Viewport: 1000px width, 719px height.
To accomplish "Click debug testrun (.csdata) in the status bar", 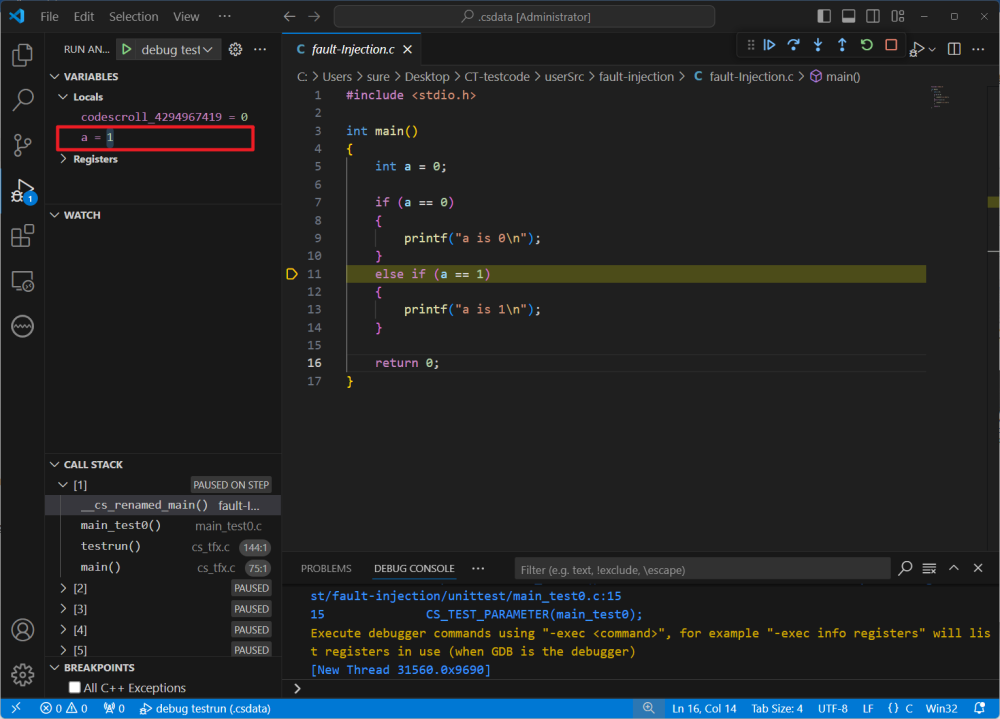I will (205, 708).
